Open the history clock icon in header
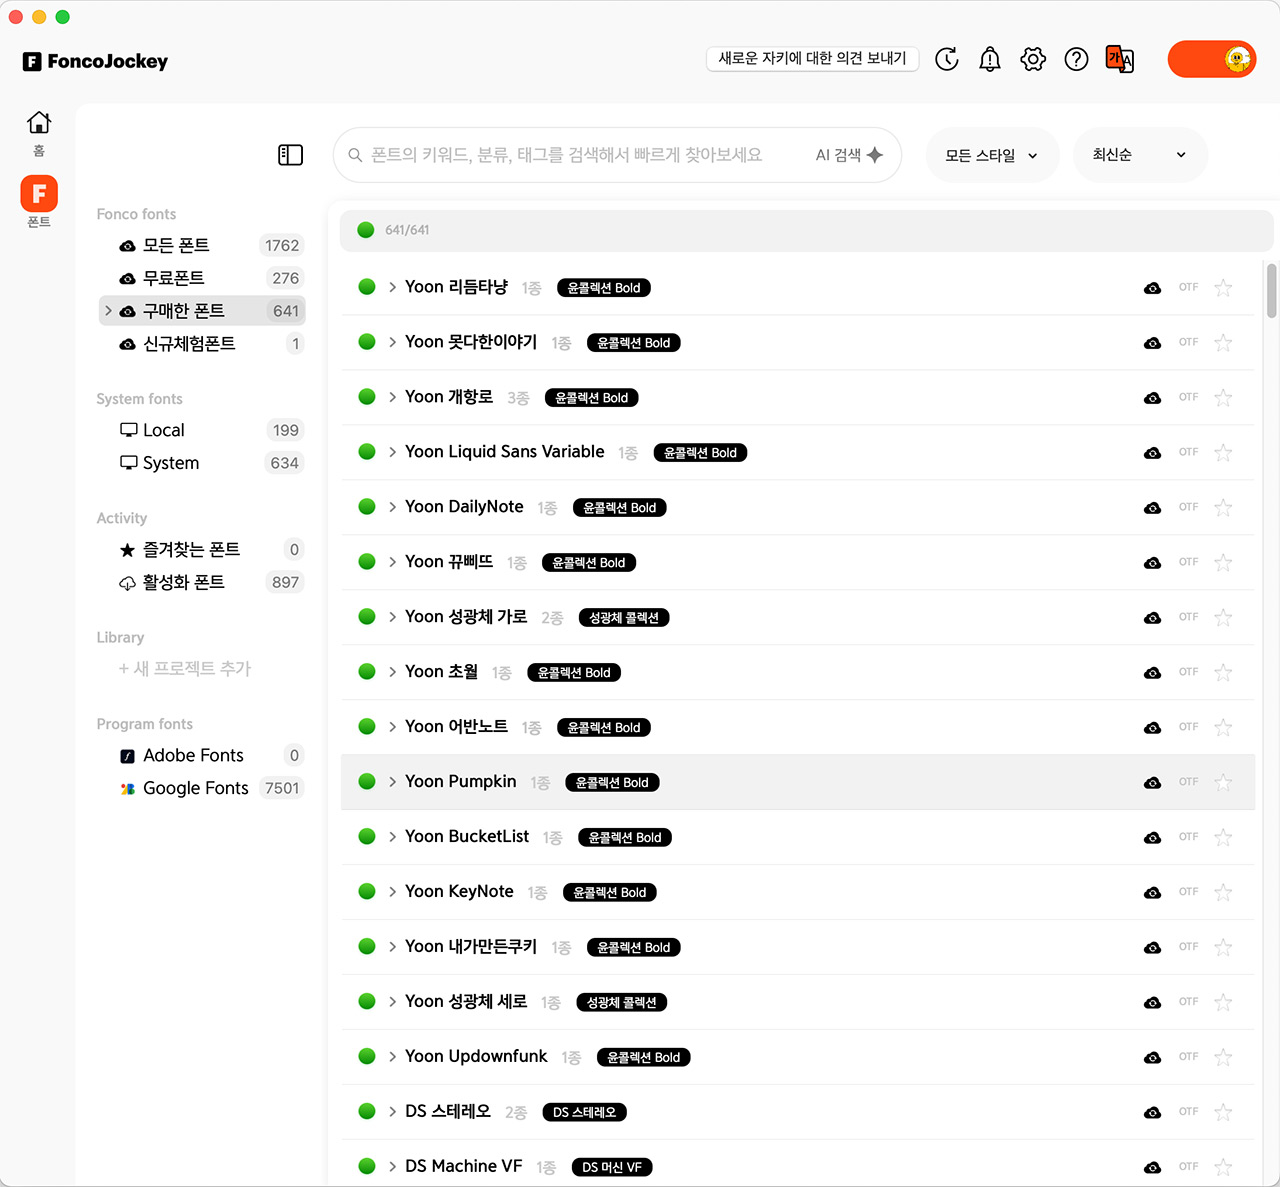1280x1187 pixels. [x=946, y=60]
